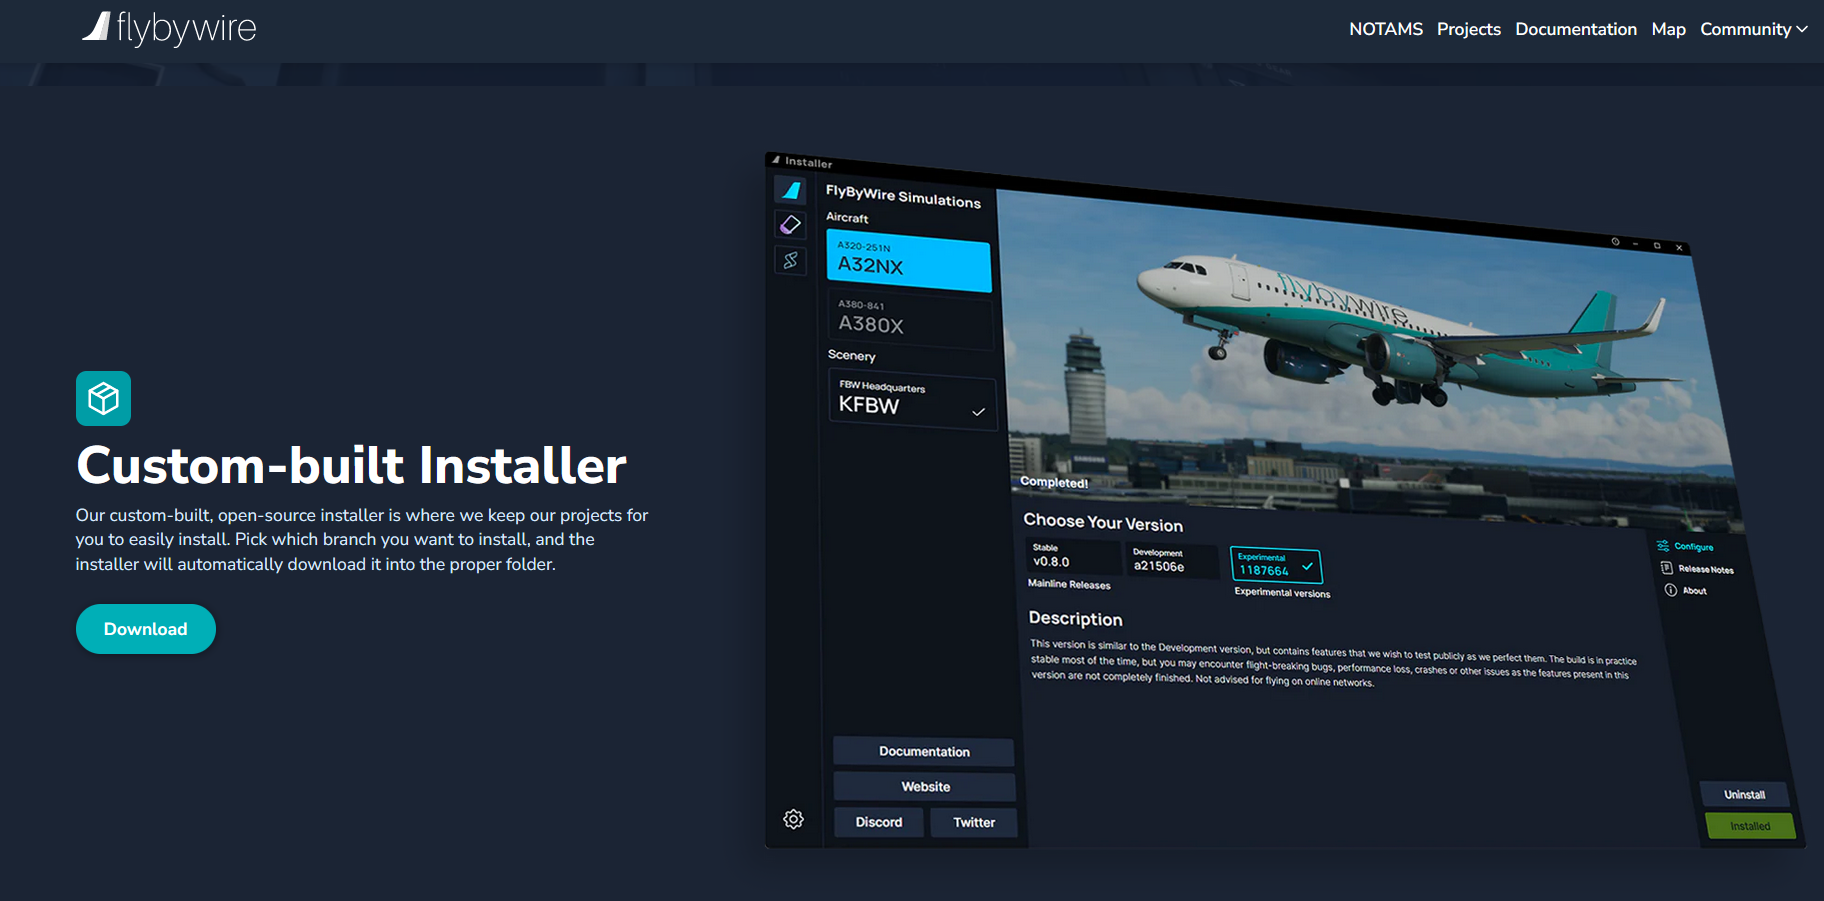Open the eraser-style addon category icon
Viewport: 1824px width, 901px height.
click(x=790, y=224)
